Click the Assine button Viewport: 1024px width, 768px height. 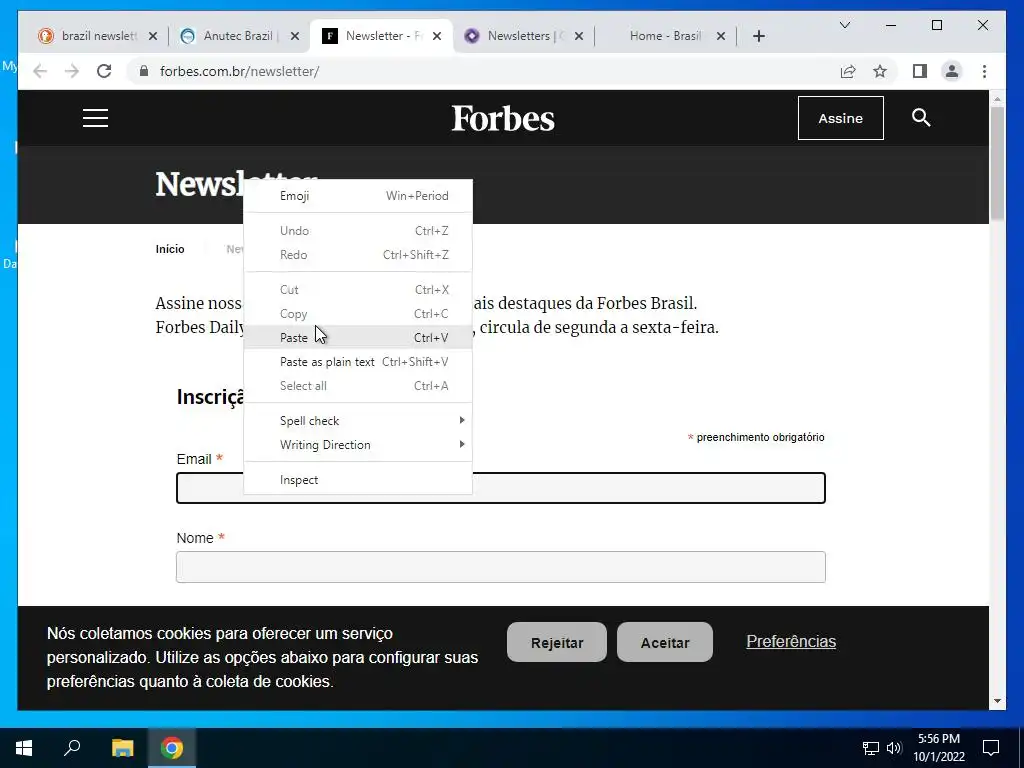pyautogui.click(x=840, y=118)
